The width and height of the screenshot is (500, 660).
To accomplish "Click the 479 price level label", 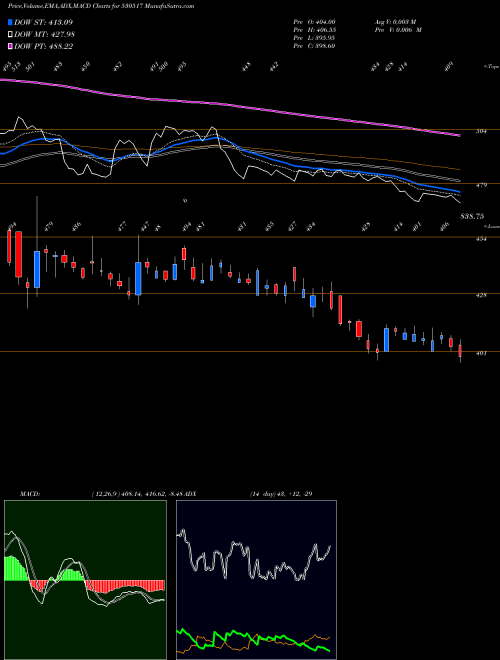I will 481,185.
